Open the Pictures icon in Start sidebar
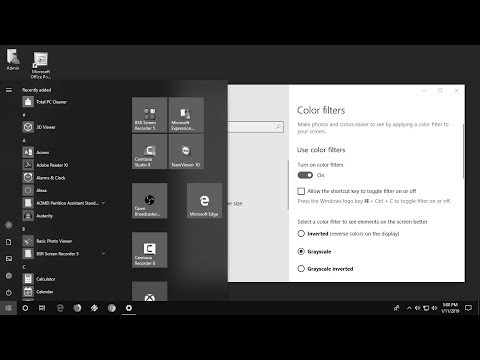This screenshot has width=480, height=360. pos(9,258)
